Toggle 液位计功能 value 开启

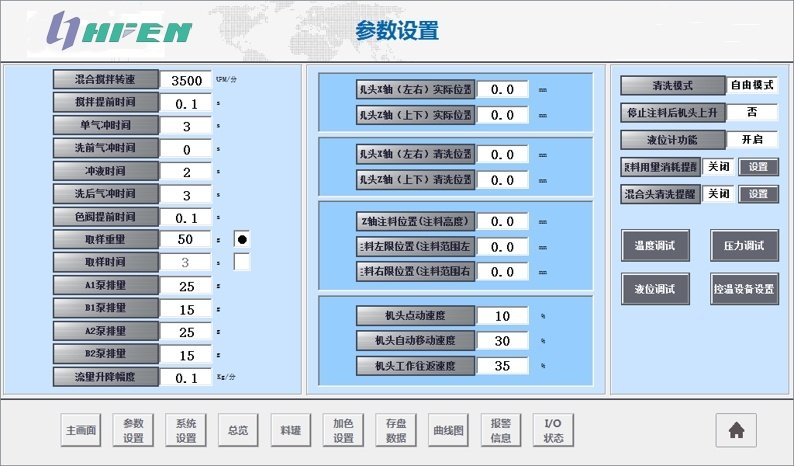(752, 139)
